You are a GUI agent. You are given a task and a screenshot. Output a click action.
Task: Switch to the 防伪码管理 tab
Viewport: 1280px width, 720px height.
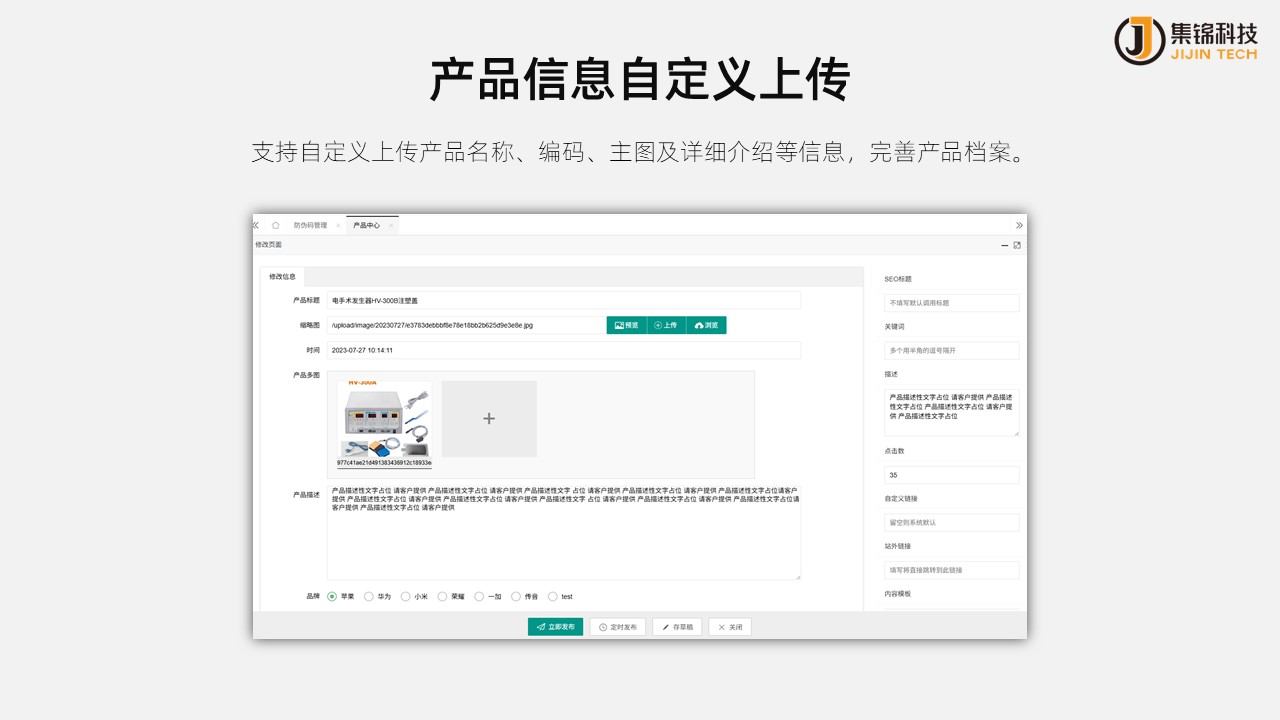coord(310,225)
